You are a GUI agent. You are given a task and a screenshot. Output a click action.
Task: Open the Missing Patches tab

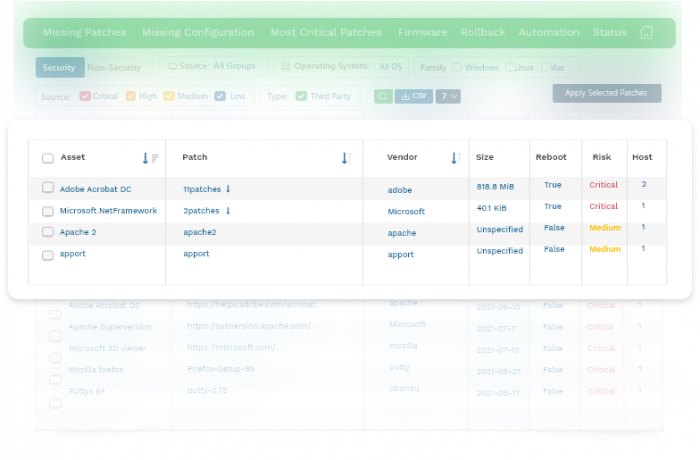[x=84, y=32]
